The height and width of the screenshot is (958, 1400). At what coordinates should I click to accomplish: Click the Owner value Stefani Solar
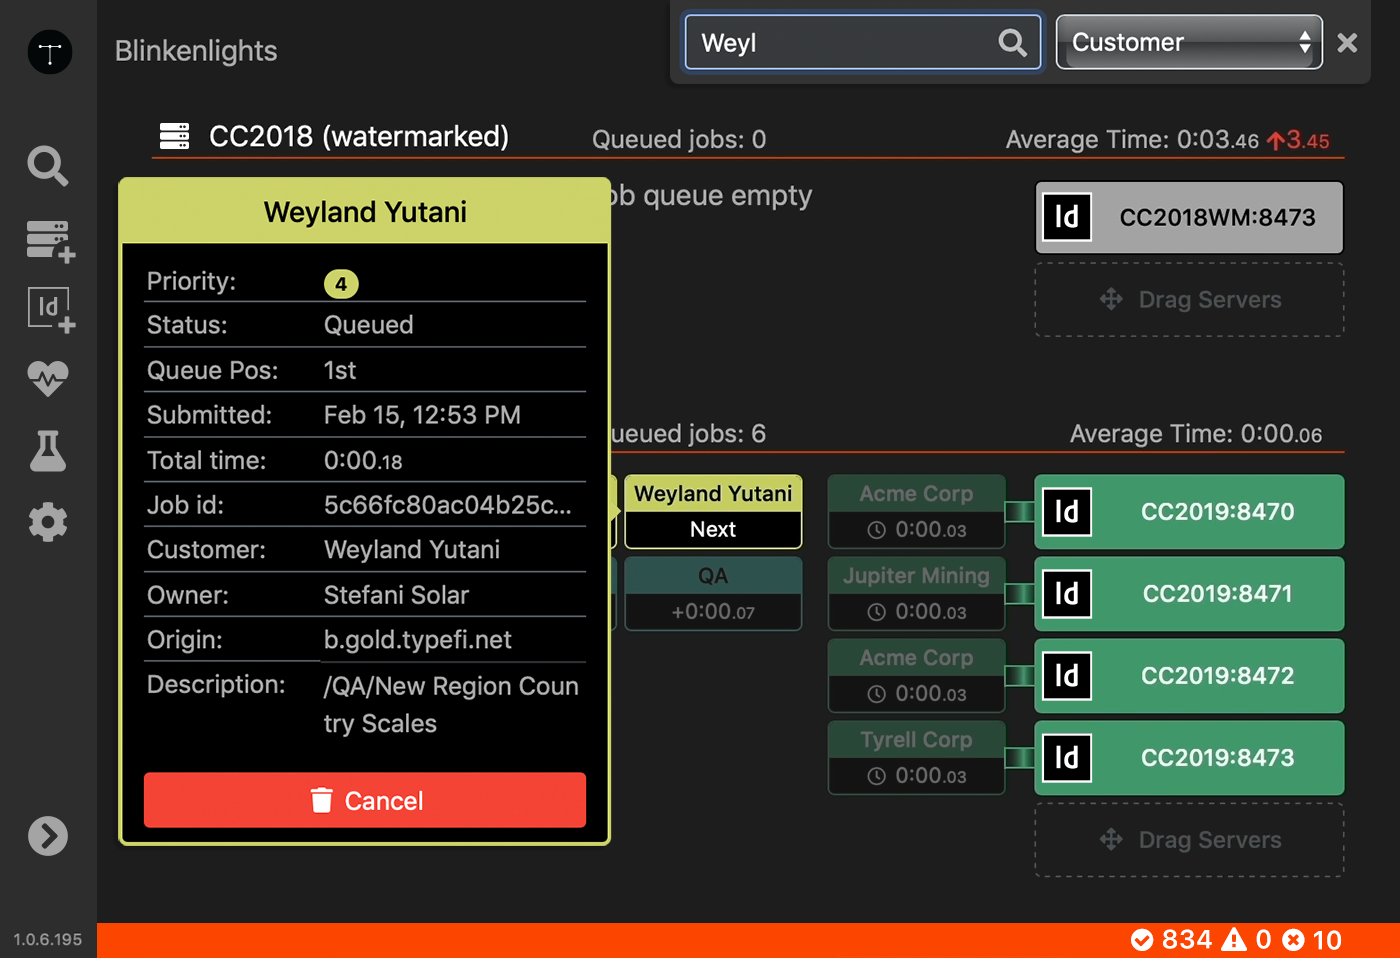(x=396, y=595)
